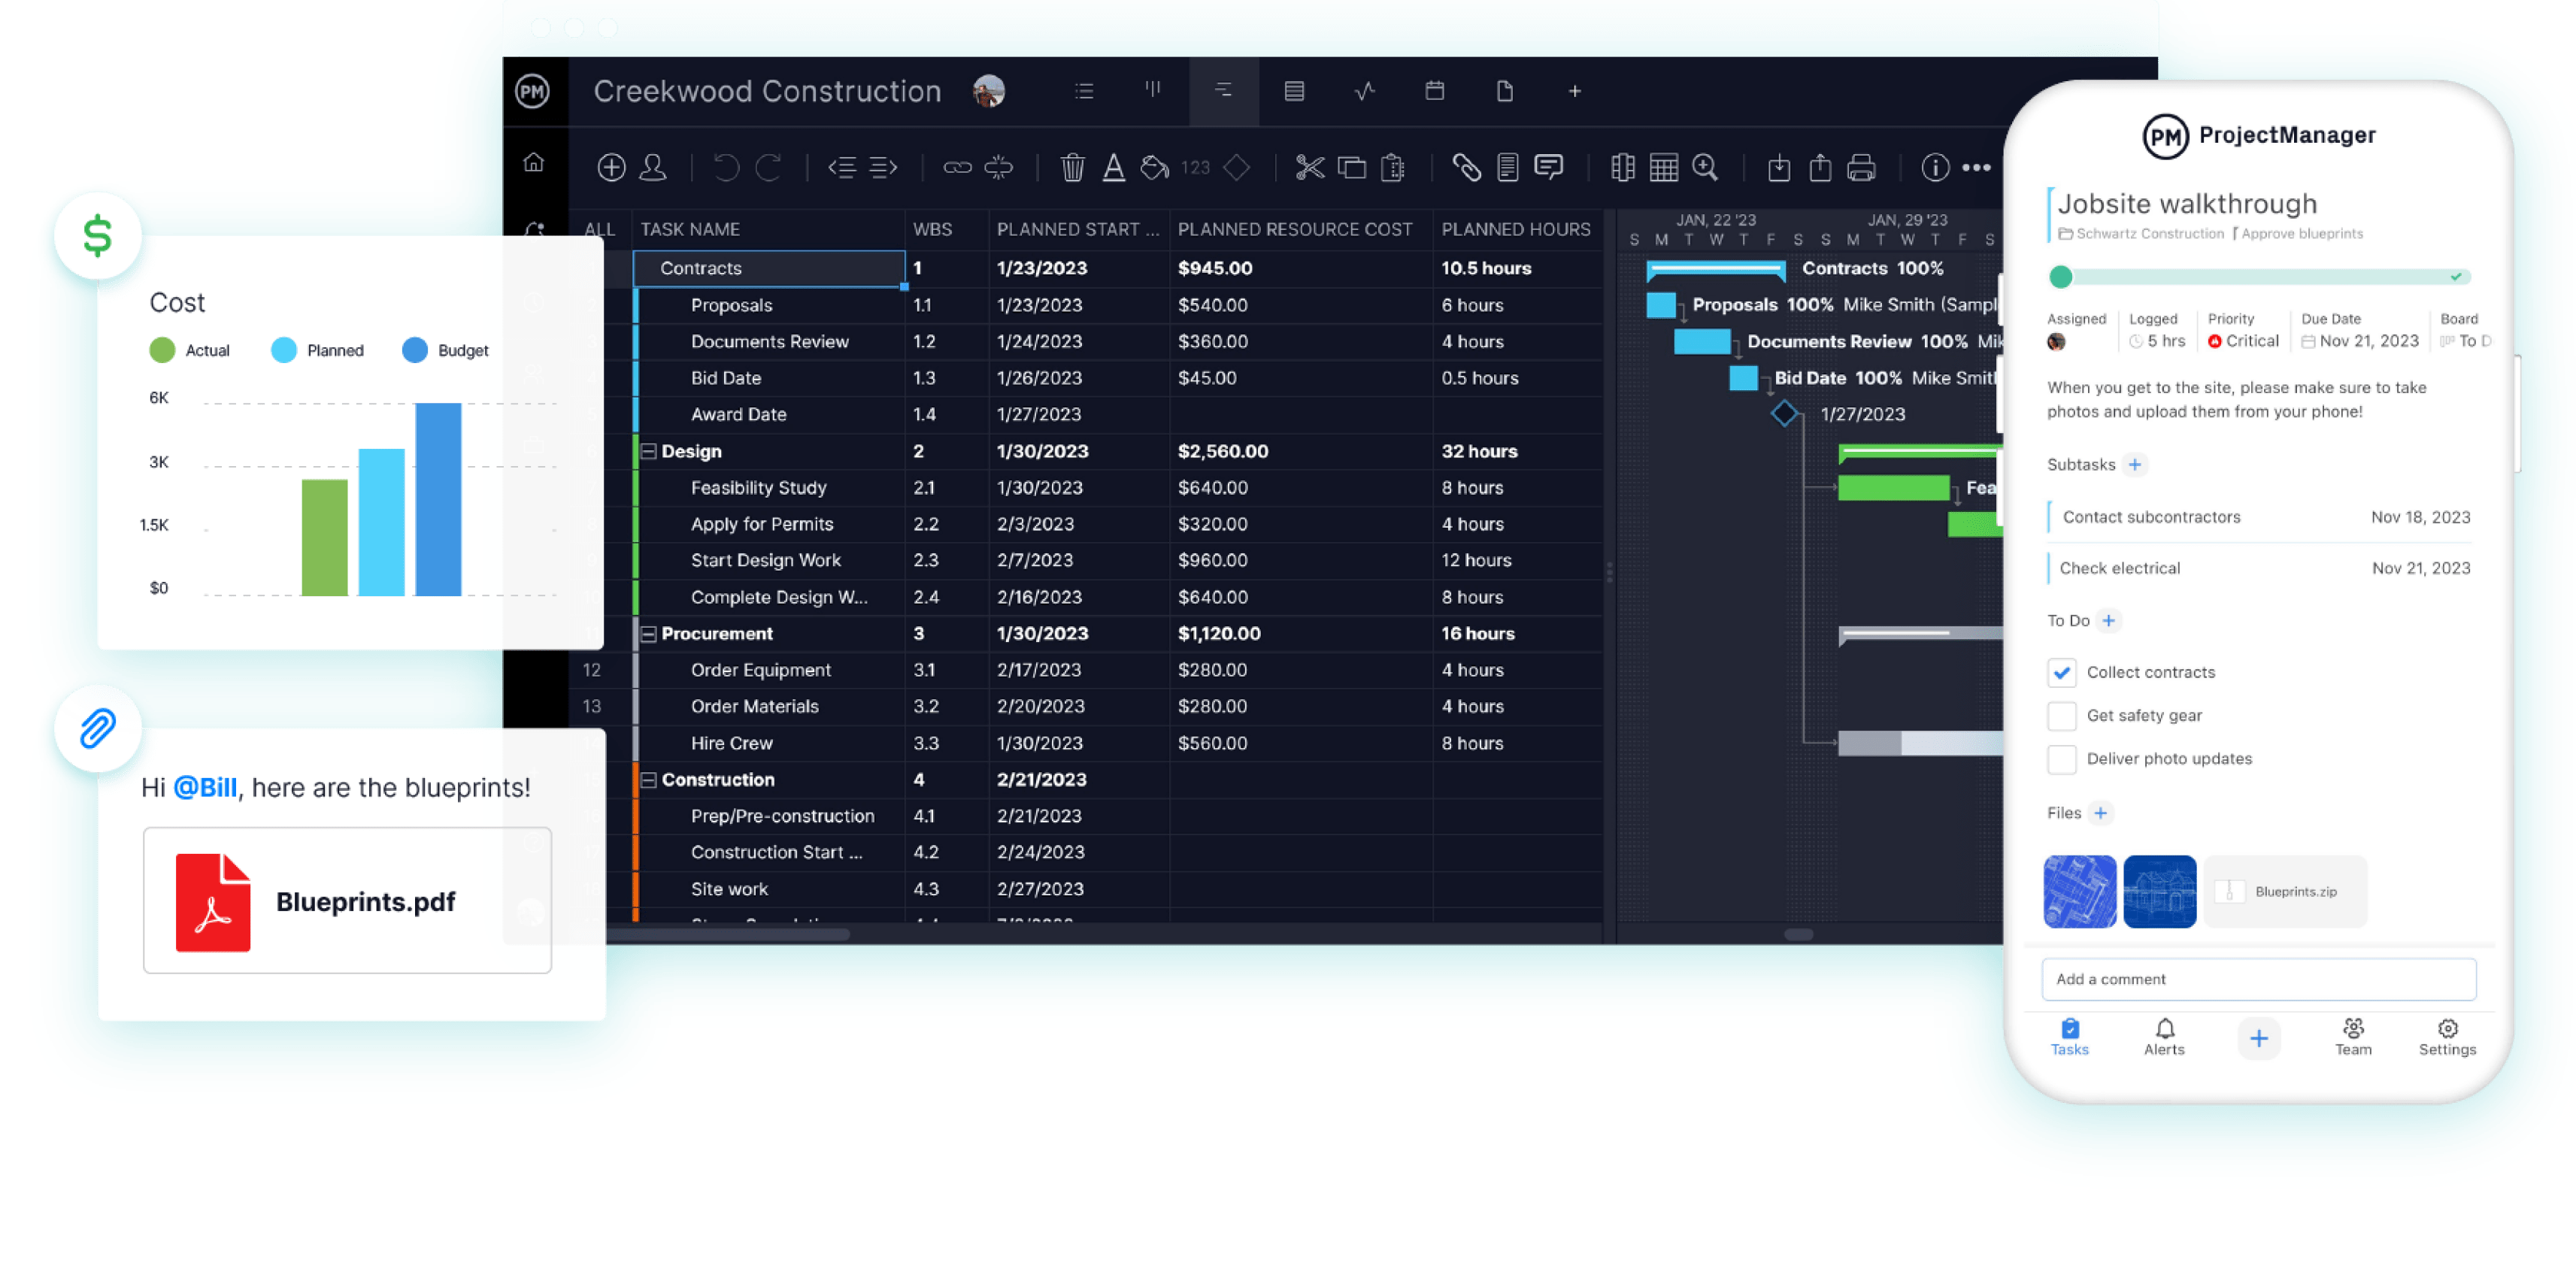Click the milestone diamond icon in toolbar

pyautogui.click(x=1237, y=167)
